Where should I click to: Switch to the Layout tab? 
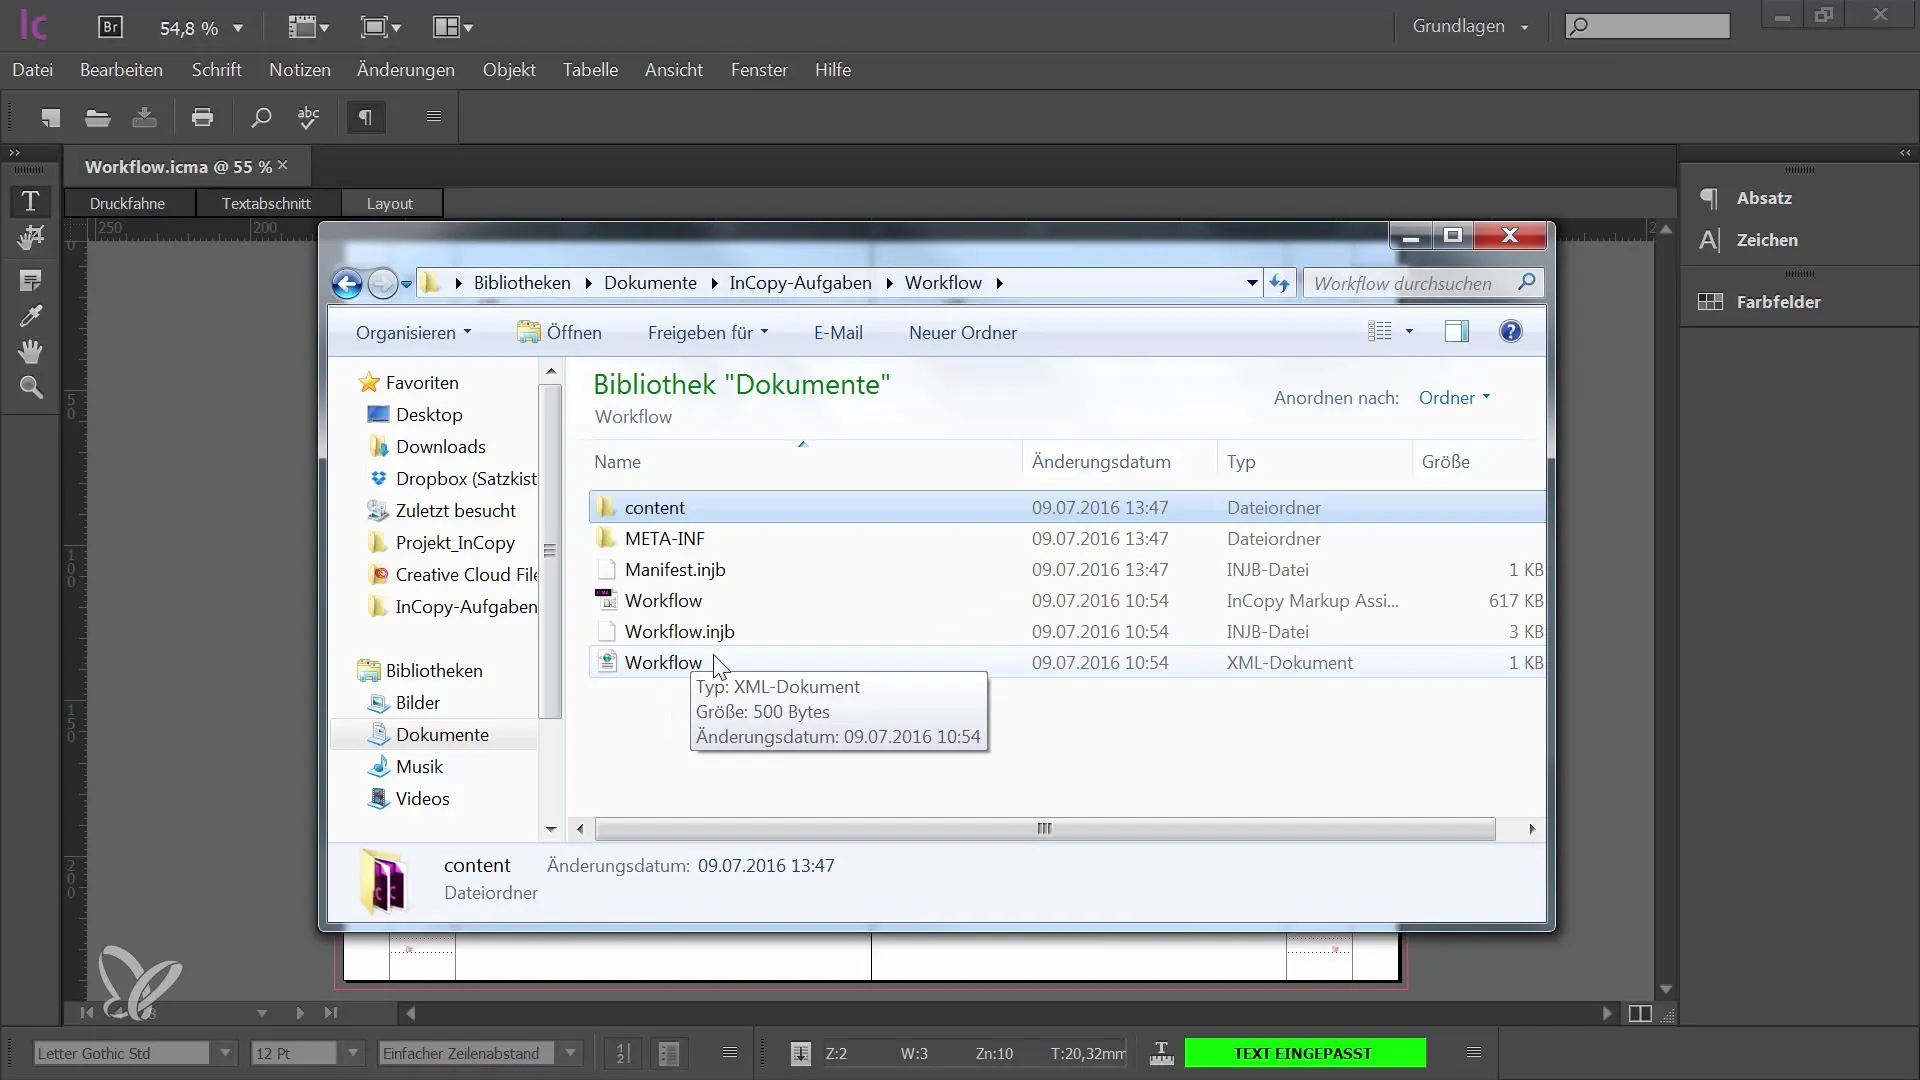(390, 203)
